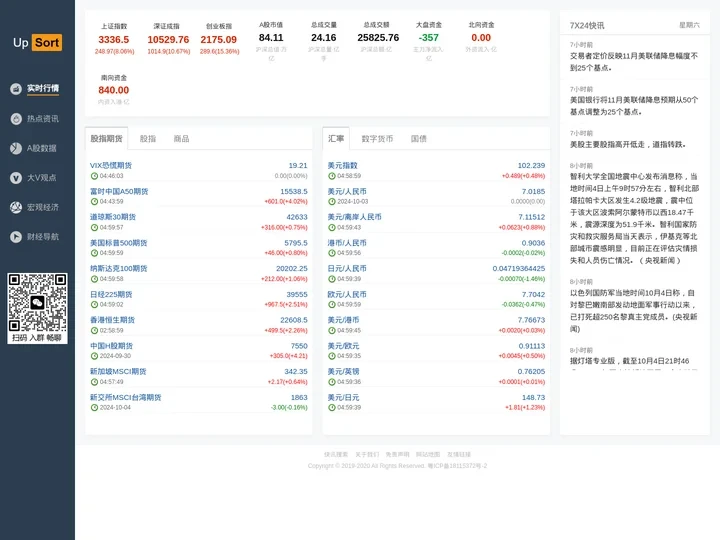This screenshot has width=720, height=540.
Task: Click clock icon under 日元/人民币
Action: [332, 279]
